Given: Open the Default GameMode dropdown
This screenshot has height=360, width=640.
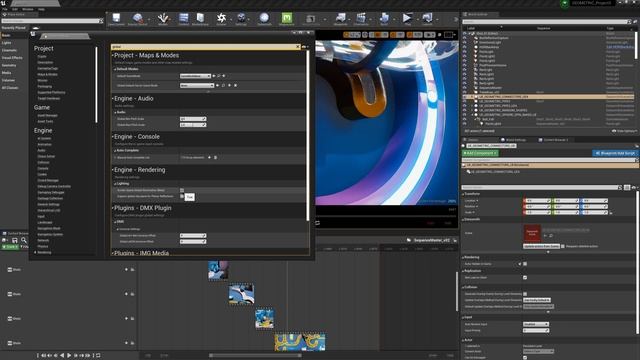Looking at the screenshot, I should click(x=196, y=76).
